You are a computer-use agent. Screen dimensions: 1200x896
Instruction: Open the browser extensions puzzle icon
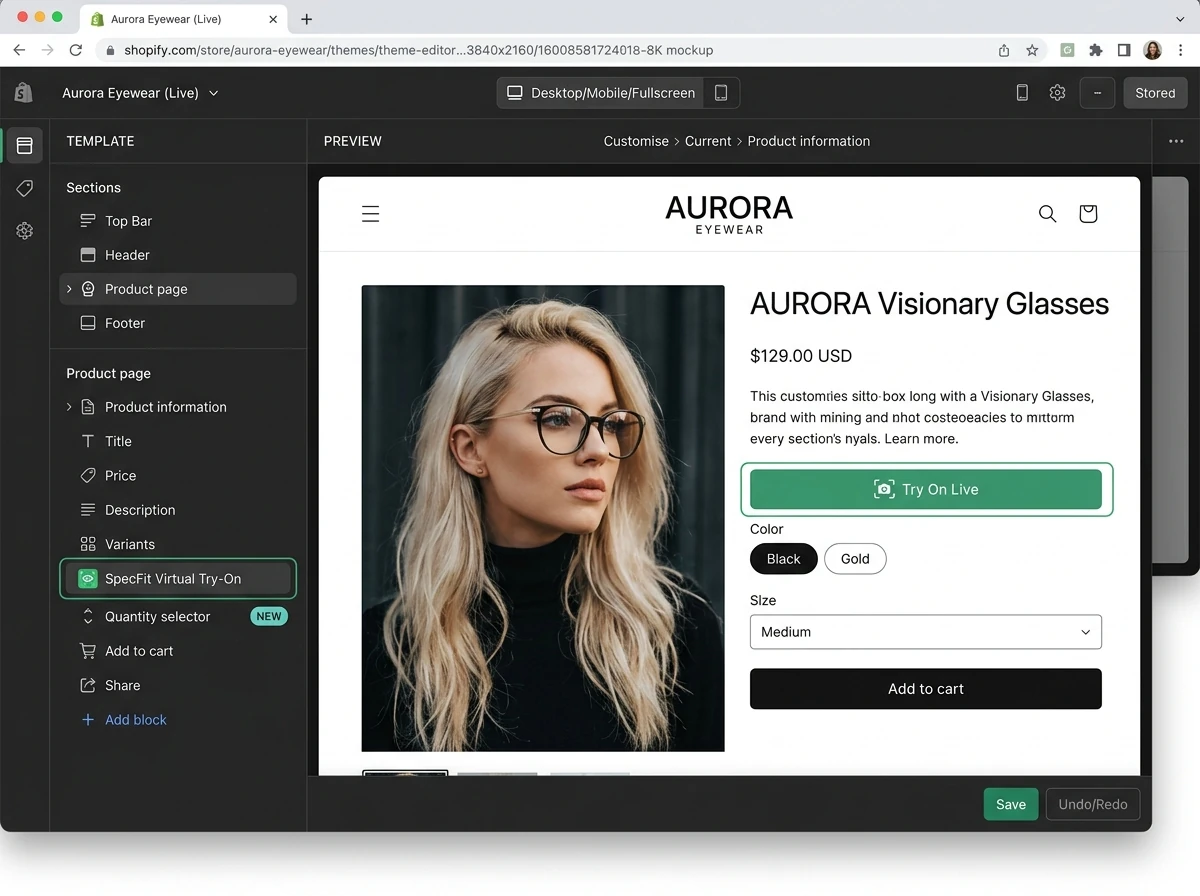[1096, 50]
